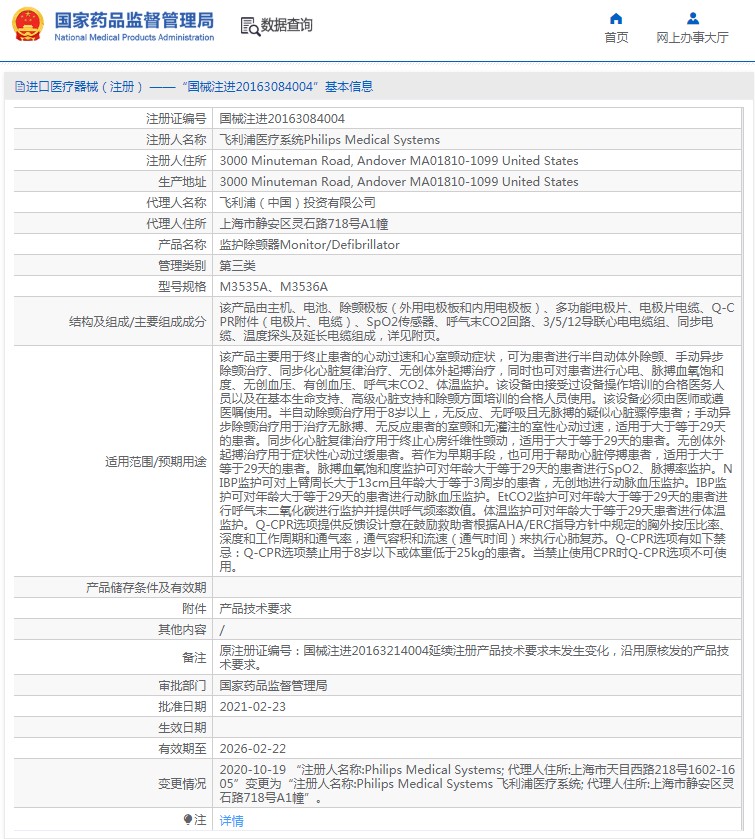
Task: Click the 变更情况 change record text
Action: [477, 783]
